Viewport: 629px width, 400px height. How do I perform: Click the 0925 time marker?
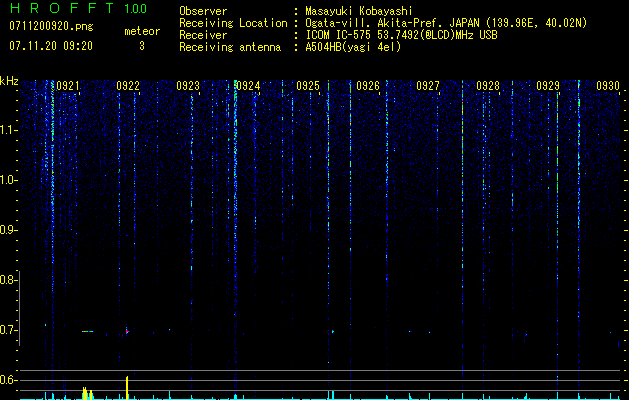[308, 86]
